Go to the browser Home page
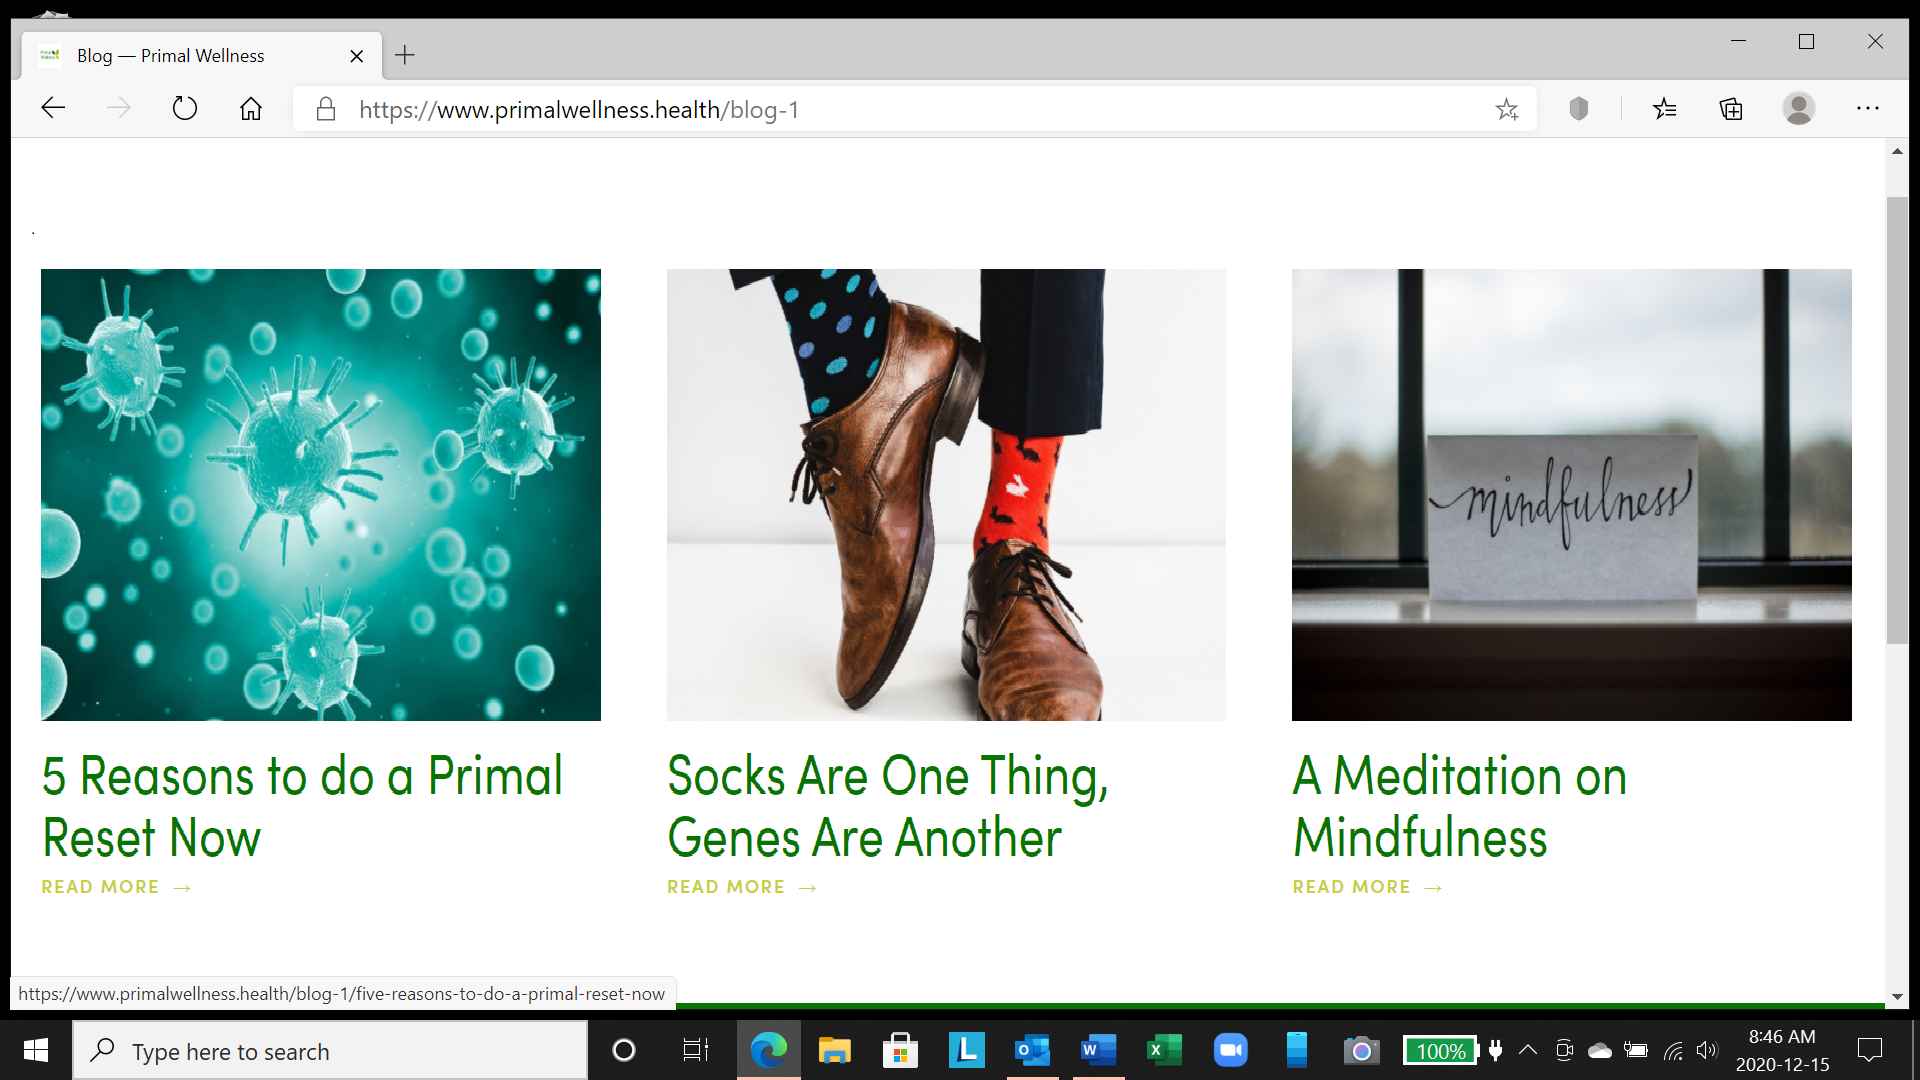This screenshot has width=1920, height=1080. 251,108
